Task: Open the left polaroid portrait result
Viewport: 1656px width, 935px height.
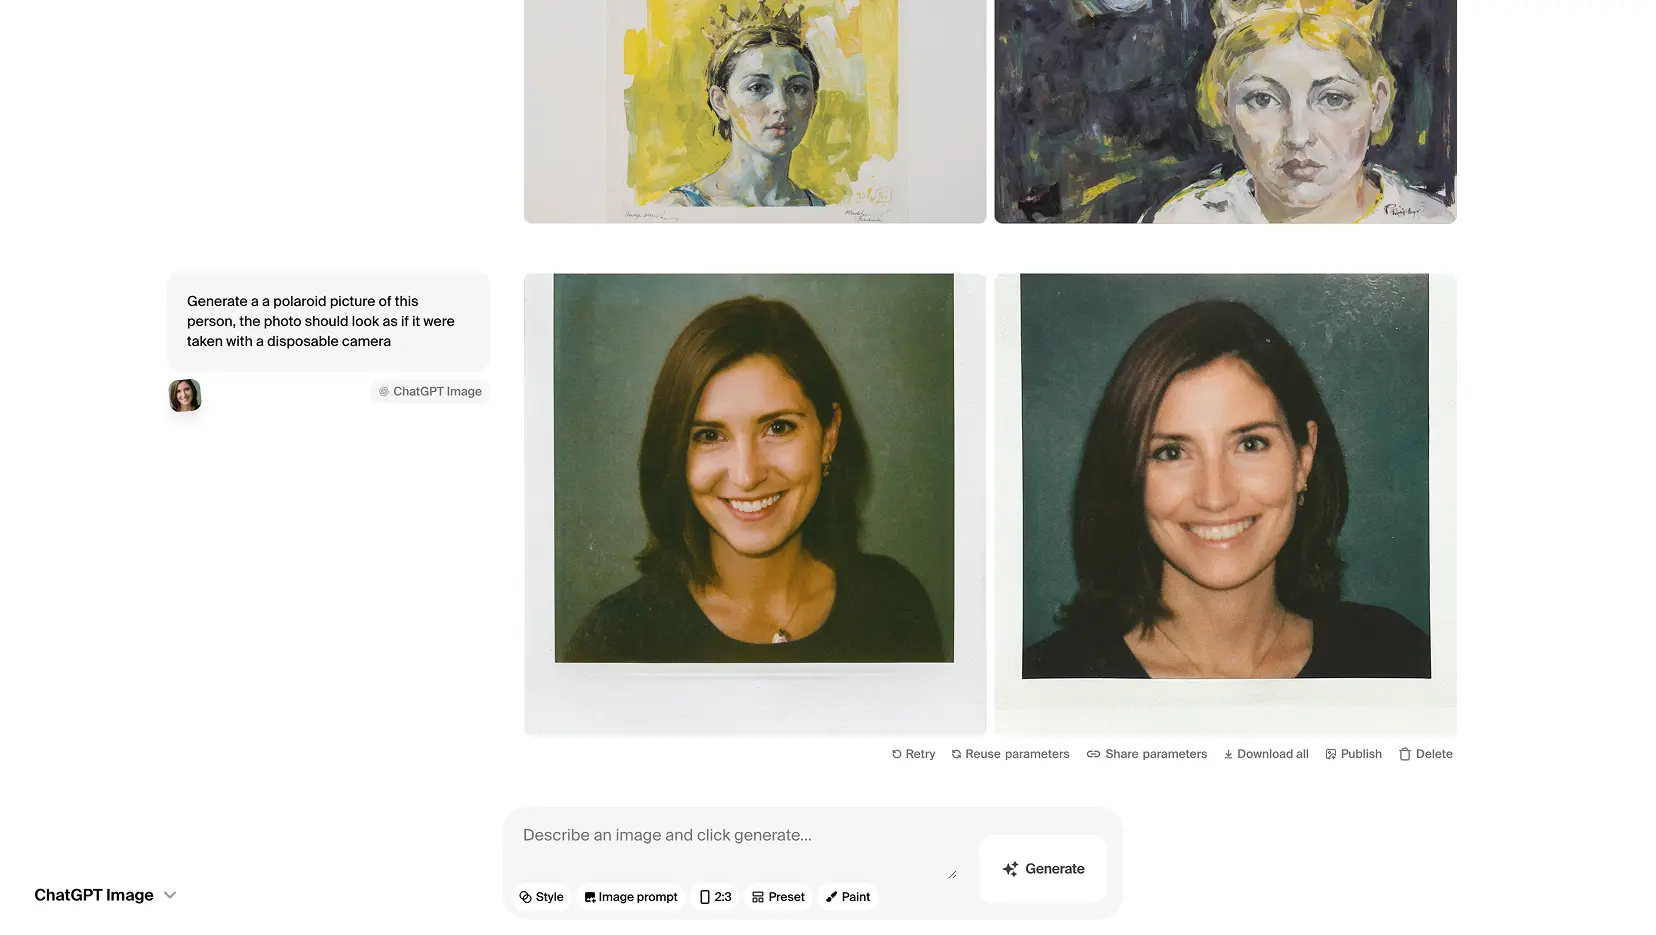Action: click(754, 504)
